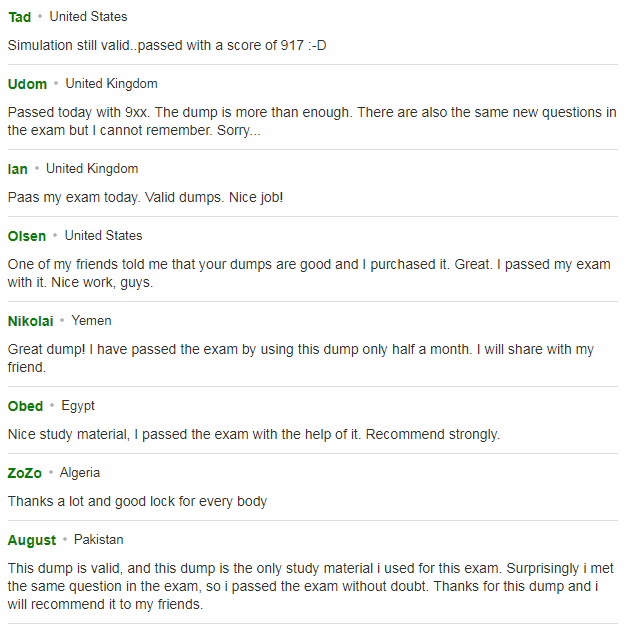Image resolution: width=625 pixels, height=629 pixels.
Task: Click United States next to Tad
Action: point(88,16)
